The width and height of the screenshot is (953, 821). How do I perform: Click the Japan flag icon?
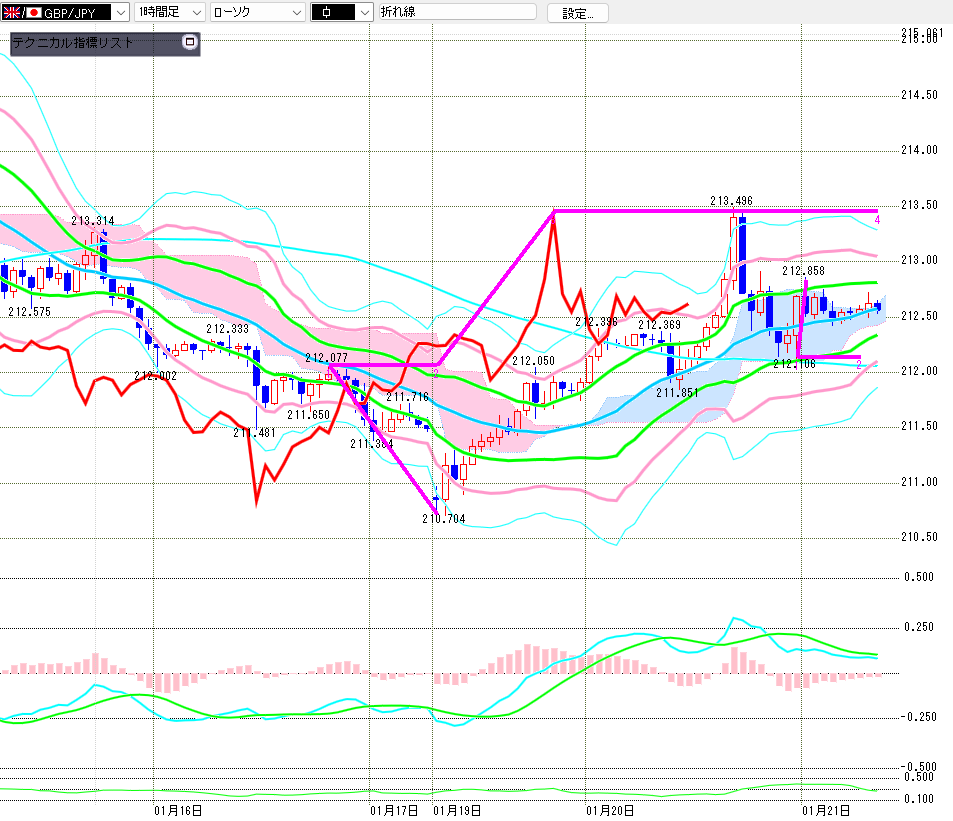pos(32,13)
